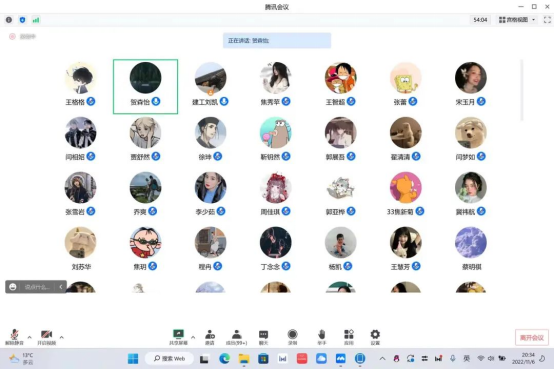Start recording the meeting

coord(293,337)
